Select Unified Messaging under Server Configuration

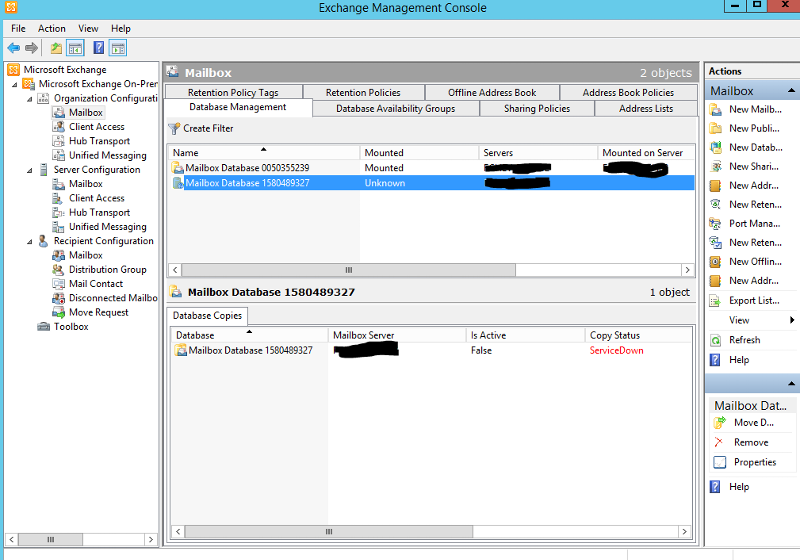[108, 227]
